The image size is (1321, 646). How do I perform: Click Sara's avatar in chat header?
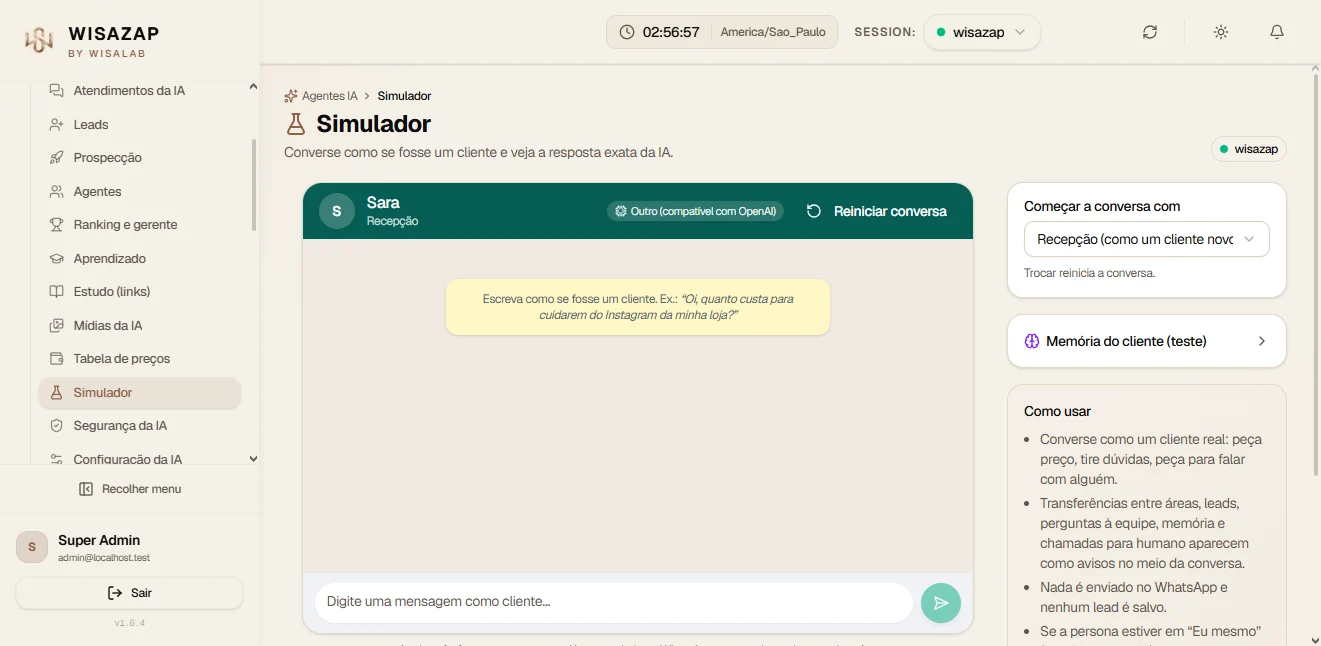pos(337,211)
